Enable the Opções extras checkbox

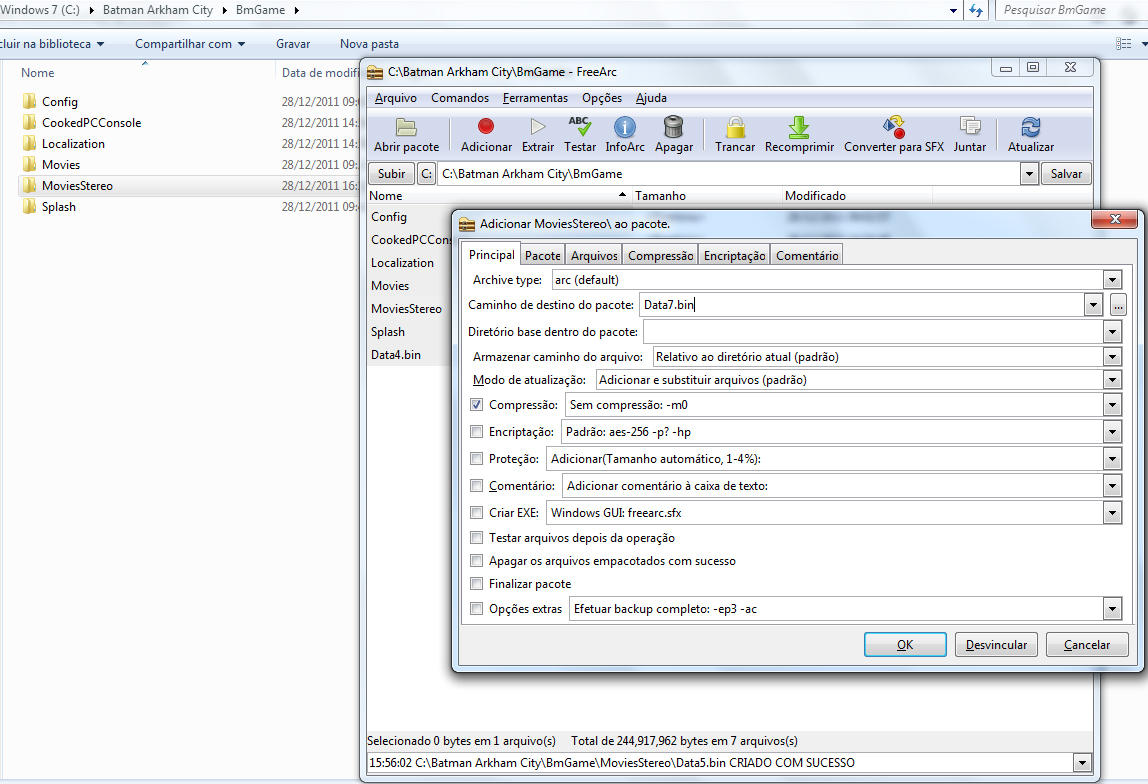pos(477,608)
